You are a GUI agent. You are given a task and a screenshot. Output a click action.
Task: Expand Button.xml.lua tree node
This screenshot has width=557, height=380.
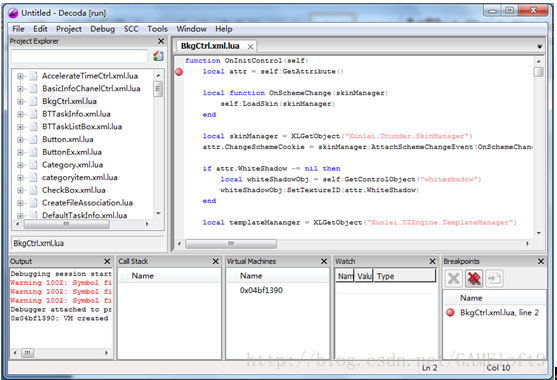point(20,140)
